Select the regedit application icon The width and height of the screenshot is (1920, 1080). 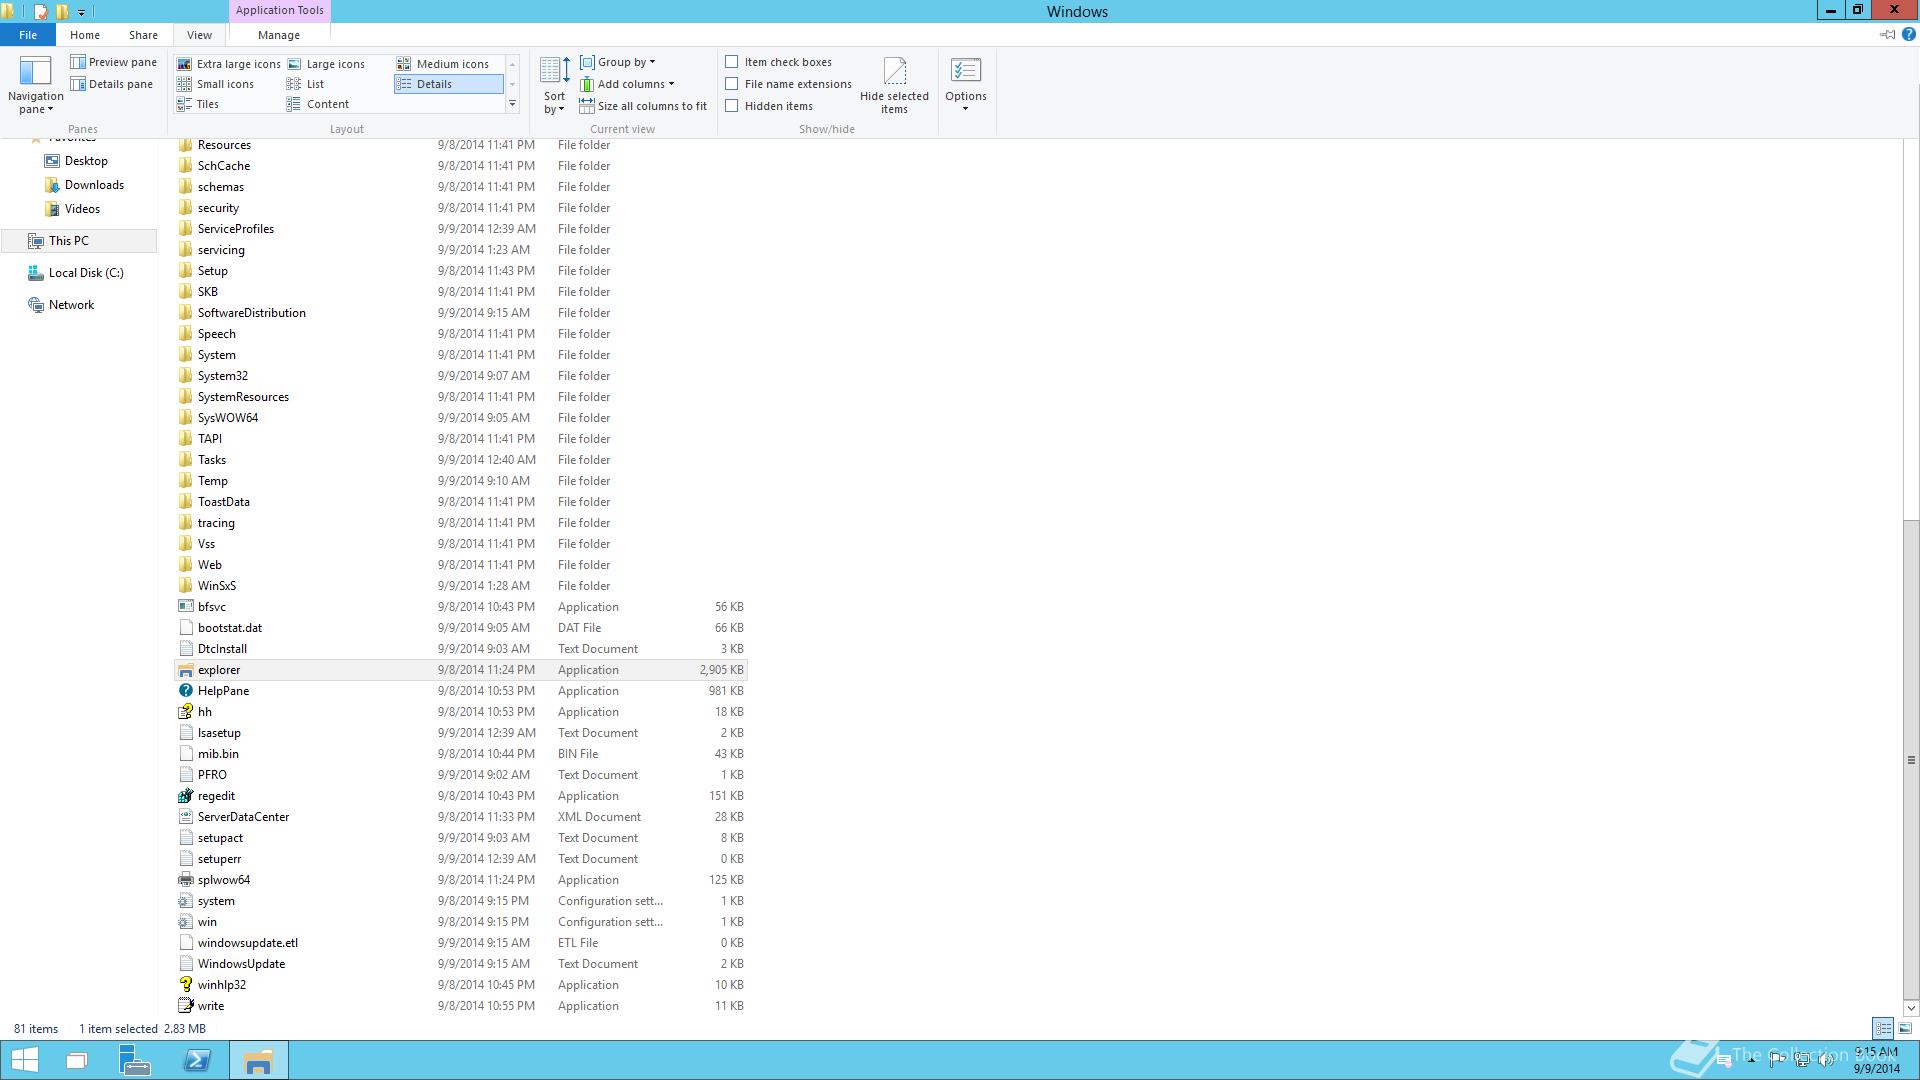[x=185, y=796]
